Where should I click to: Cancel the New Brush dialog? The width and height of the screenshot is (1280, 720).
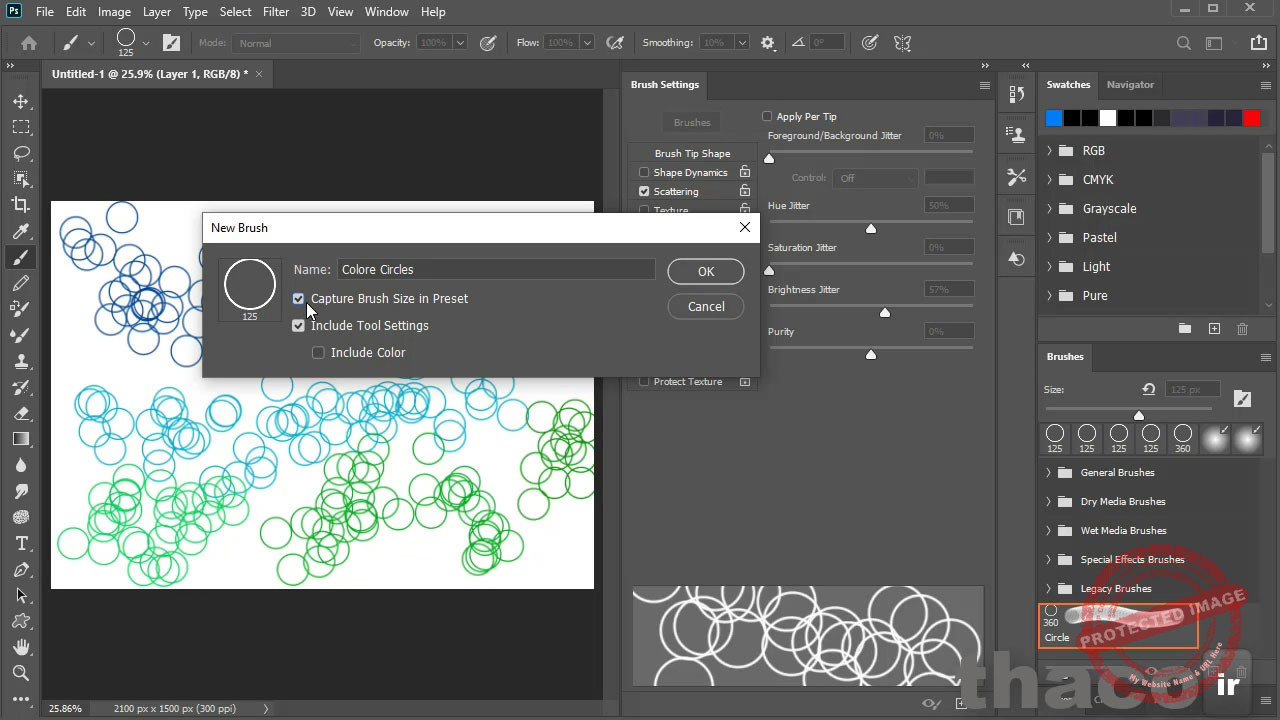(706, 307)
